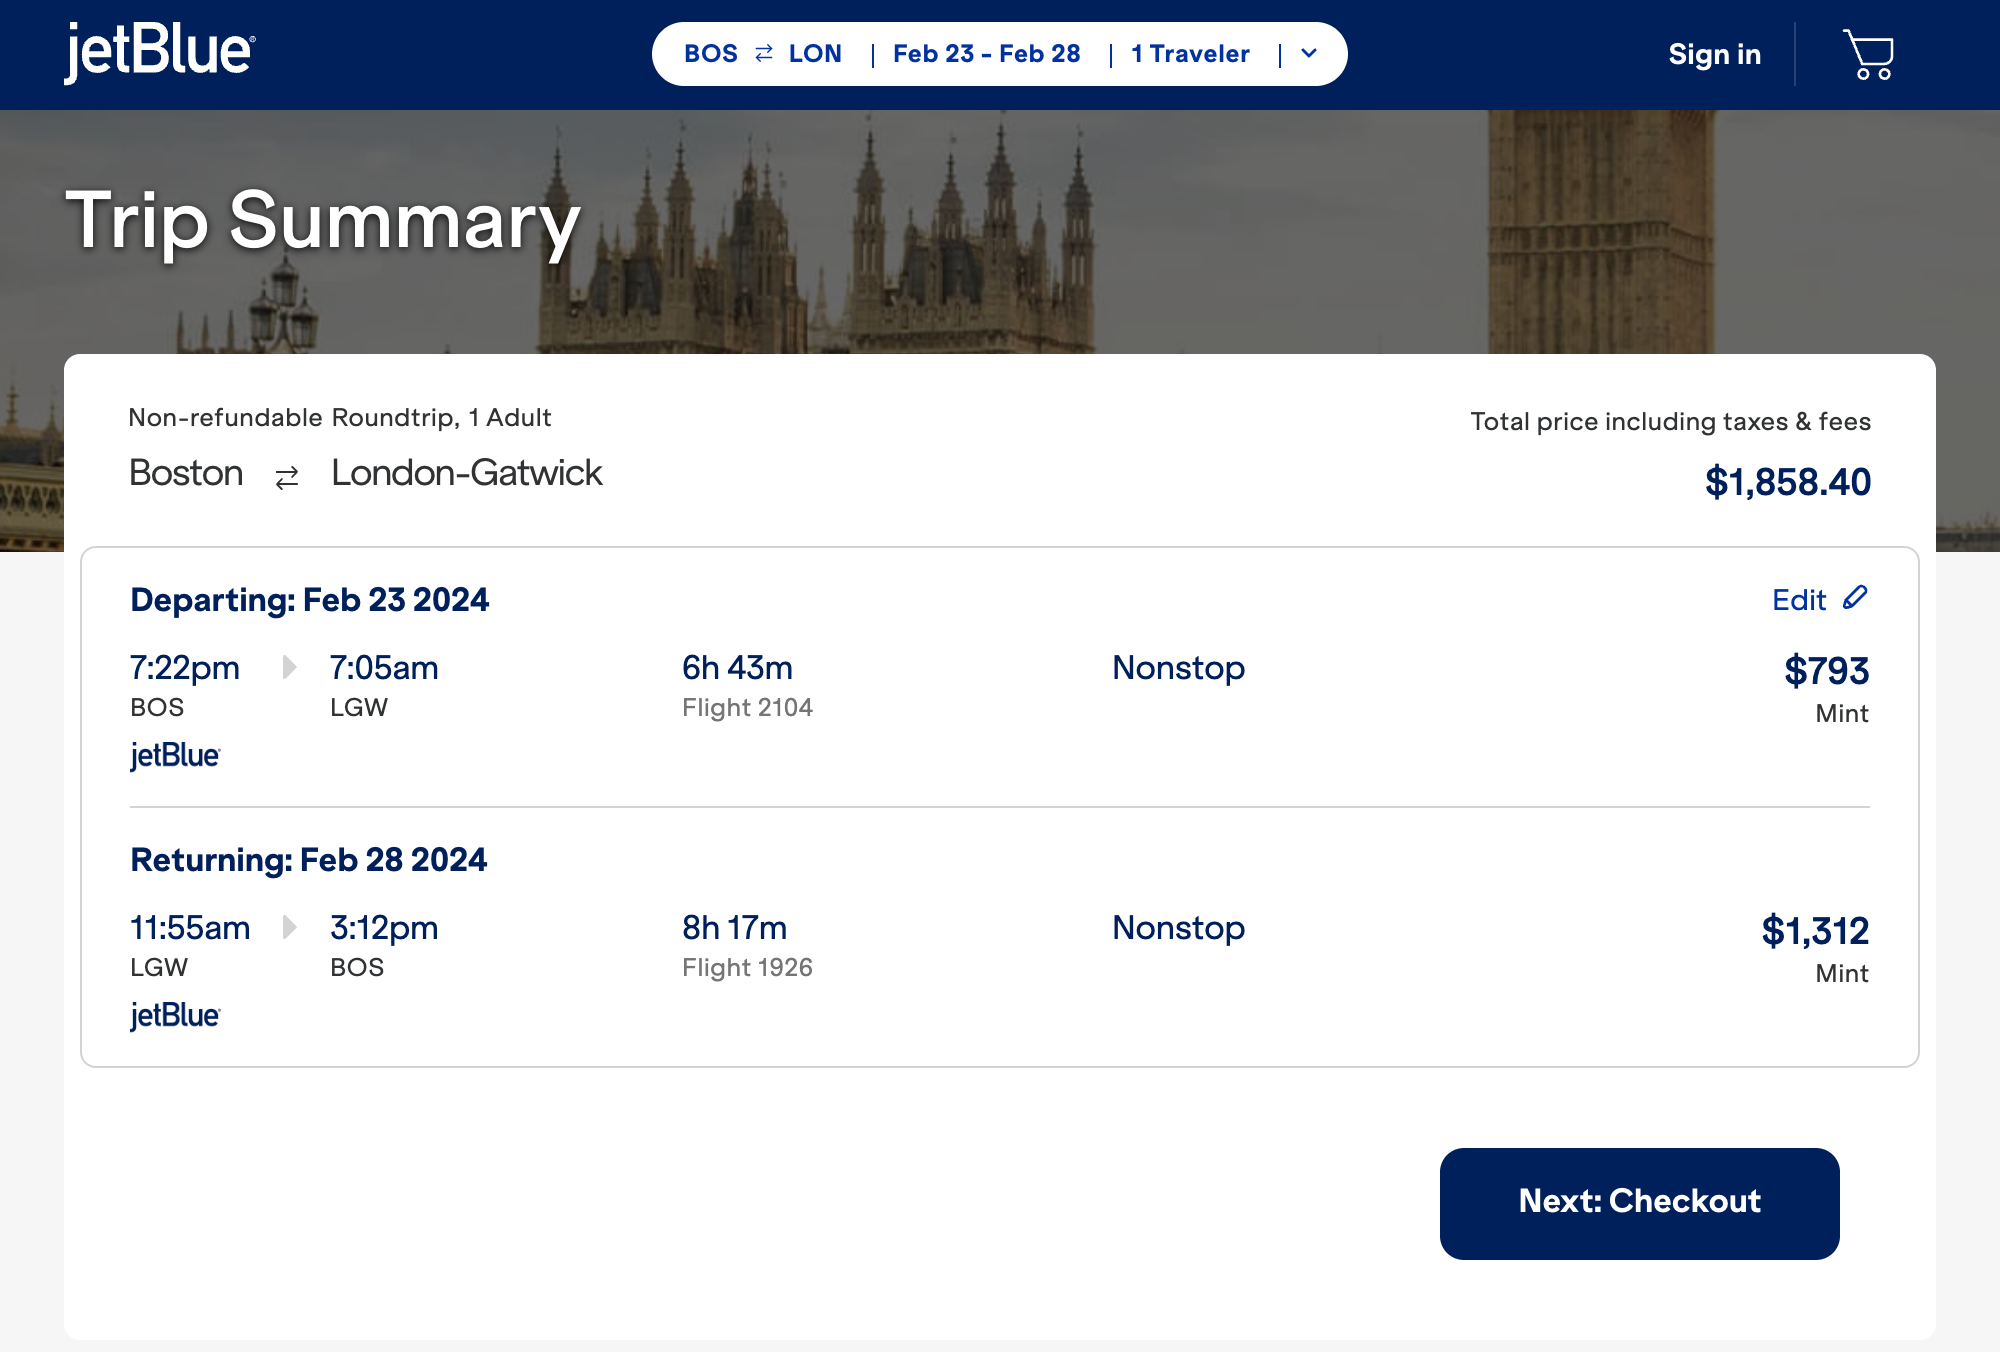Image resolution: width=2000 pixels, height=1352 pixels.
Task: Click Sign in
Action: coord(1714,54)
